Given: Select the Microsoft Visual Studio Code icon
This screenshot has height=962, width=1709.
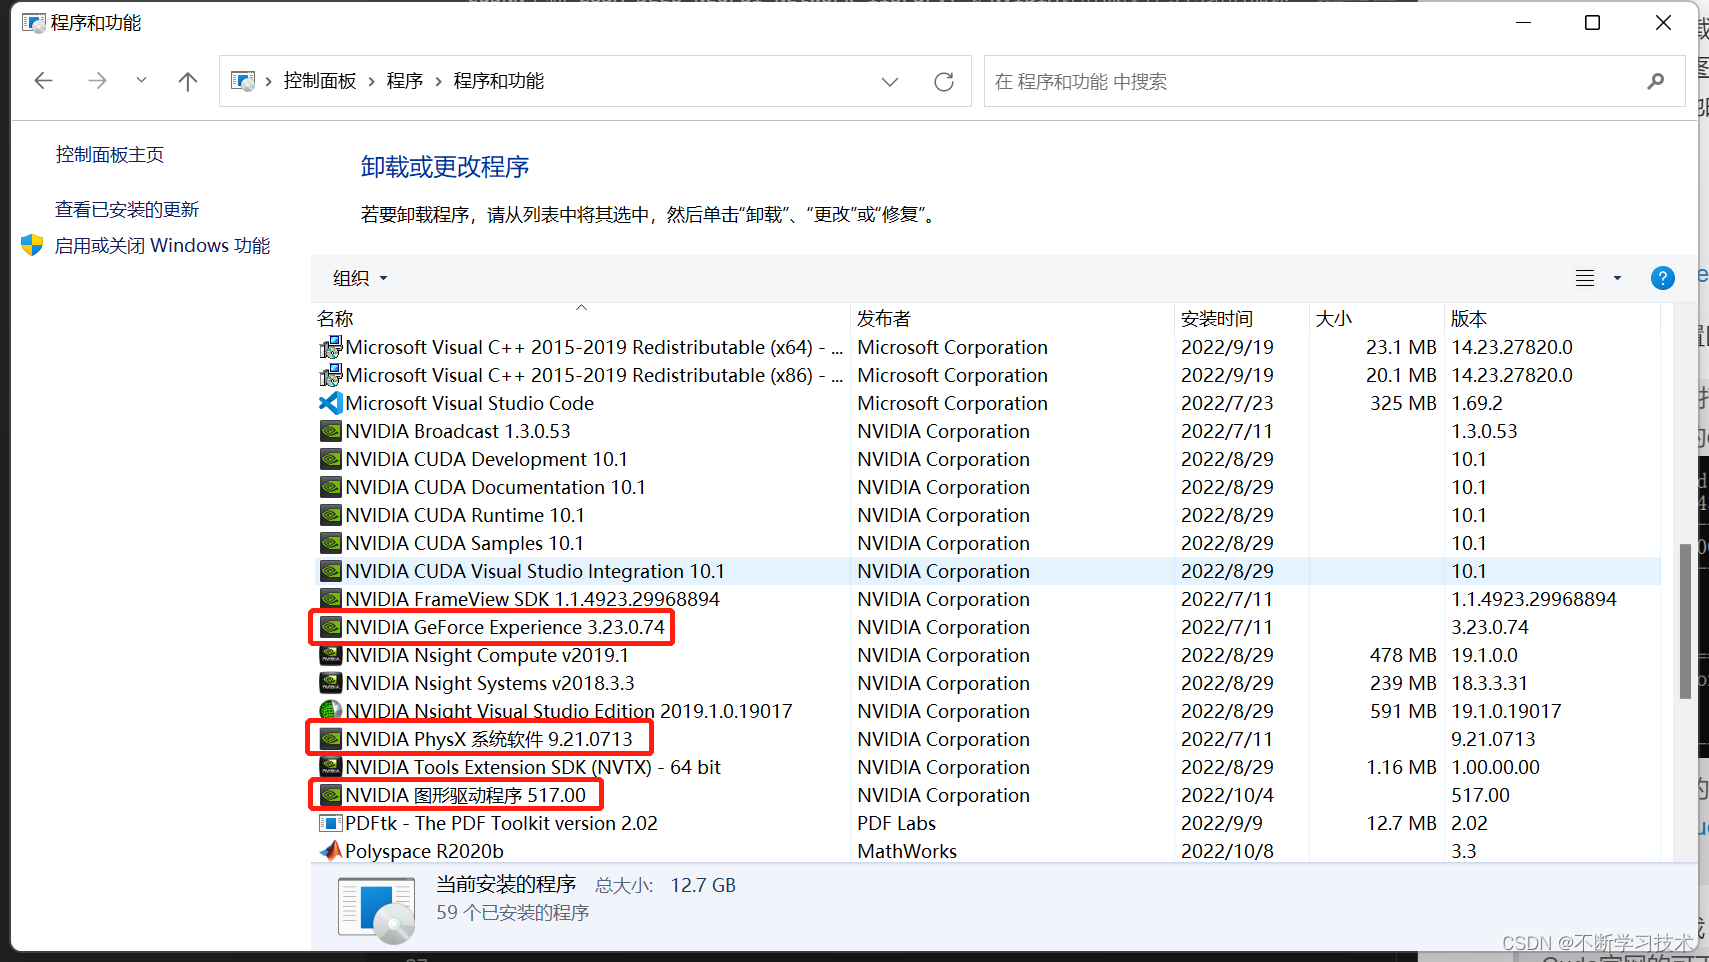Looking at the screenshot, I should click(x=330, y=403).
